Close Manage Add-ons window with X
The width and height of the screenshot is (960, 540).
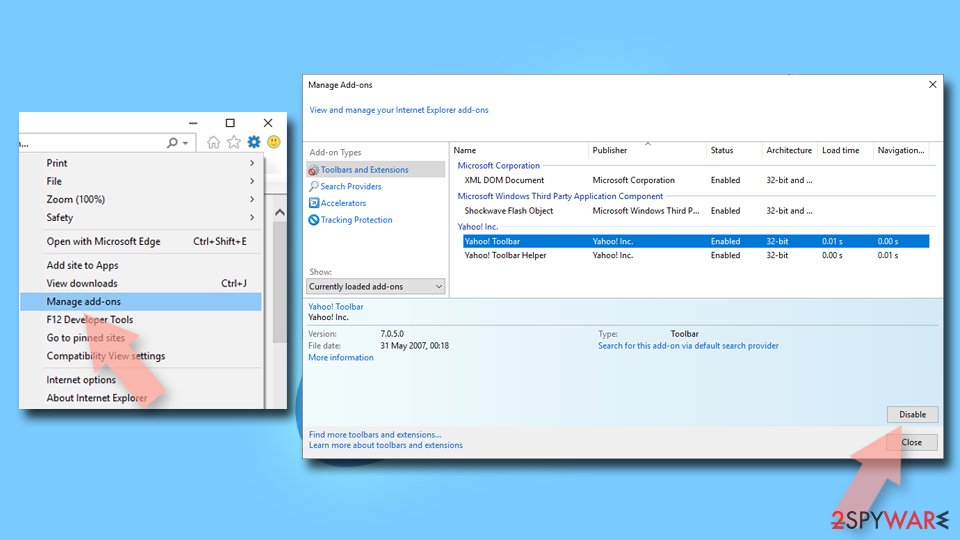click(932, 84)
